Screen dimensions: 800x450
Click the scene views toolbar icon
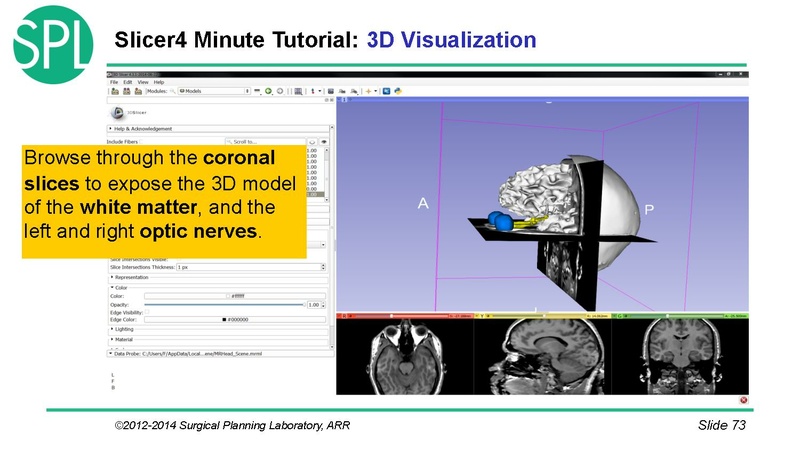(x=342, y=91)
